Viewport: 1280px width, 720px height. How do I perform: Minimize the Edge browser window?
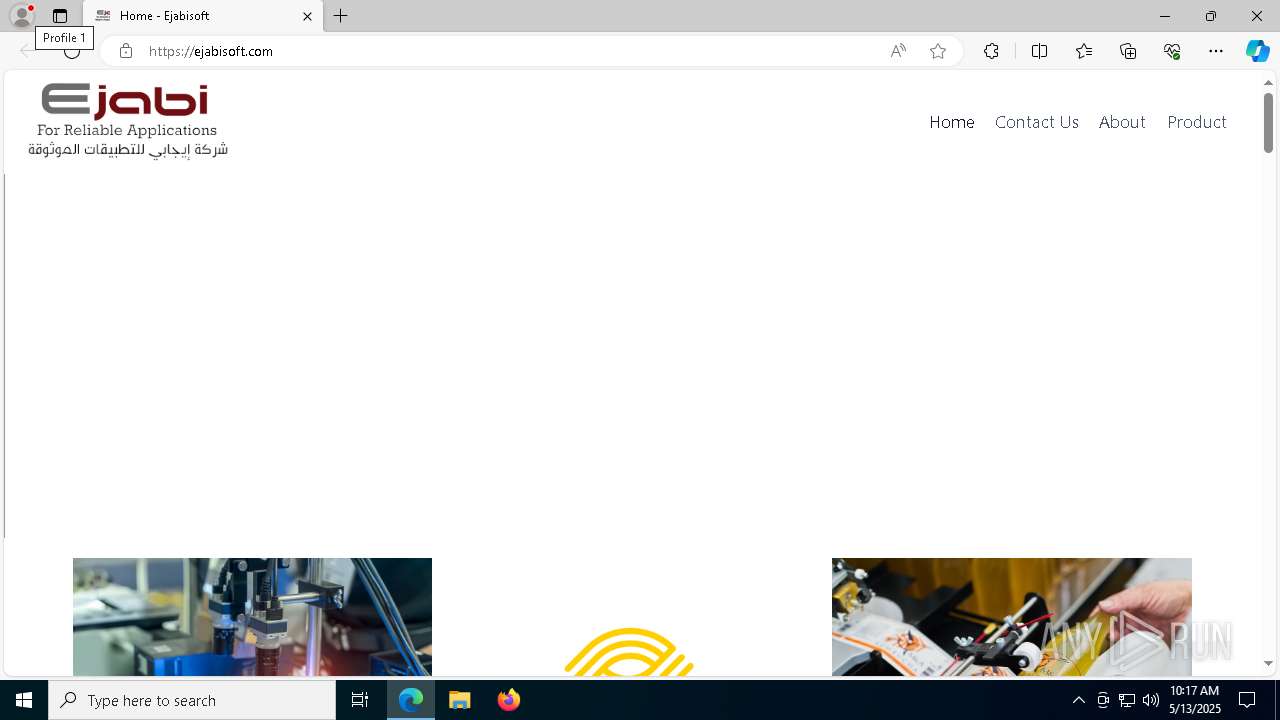(x=1164, y=16)
